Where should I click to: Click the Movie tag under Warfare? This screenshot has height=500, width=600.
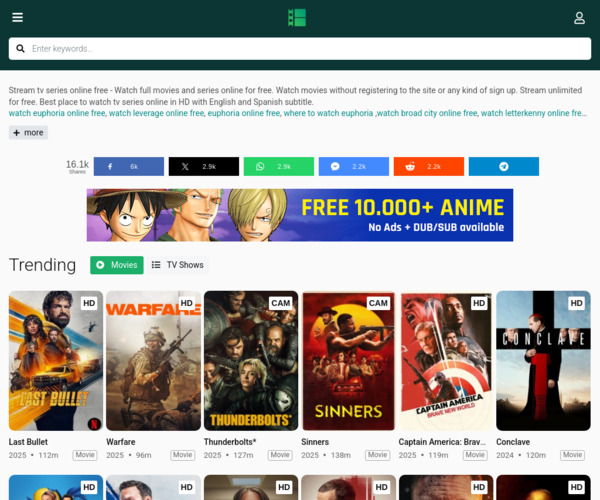tap(183, 455)
